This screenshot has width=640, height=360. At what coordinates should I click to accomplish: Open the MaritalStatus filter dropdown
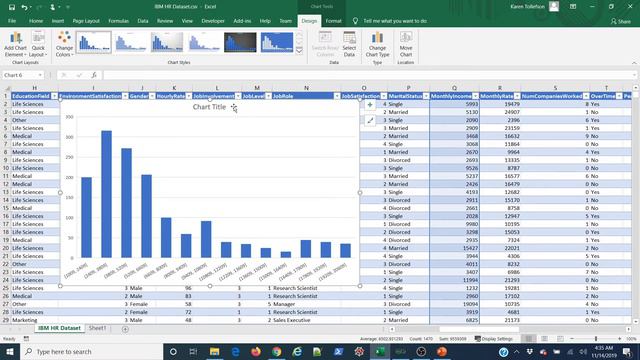pyautogui.click(x=426, y=96)
